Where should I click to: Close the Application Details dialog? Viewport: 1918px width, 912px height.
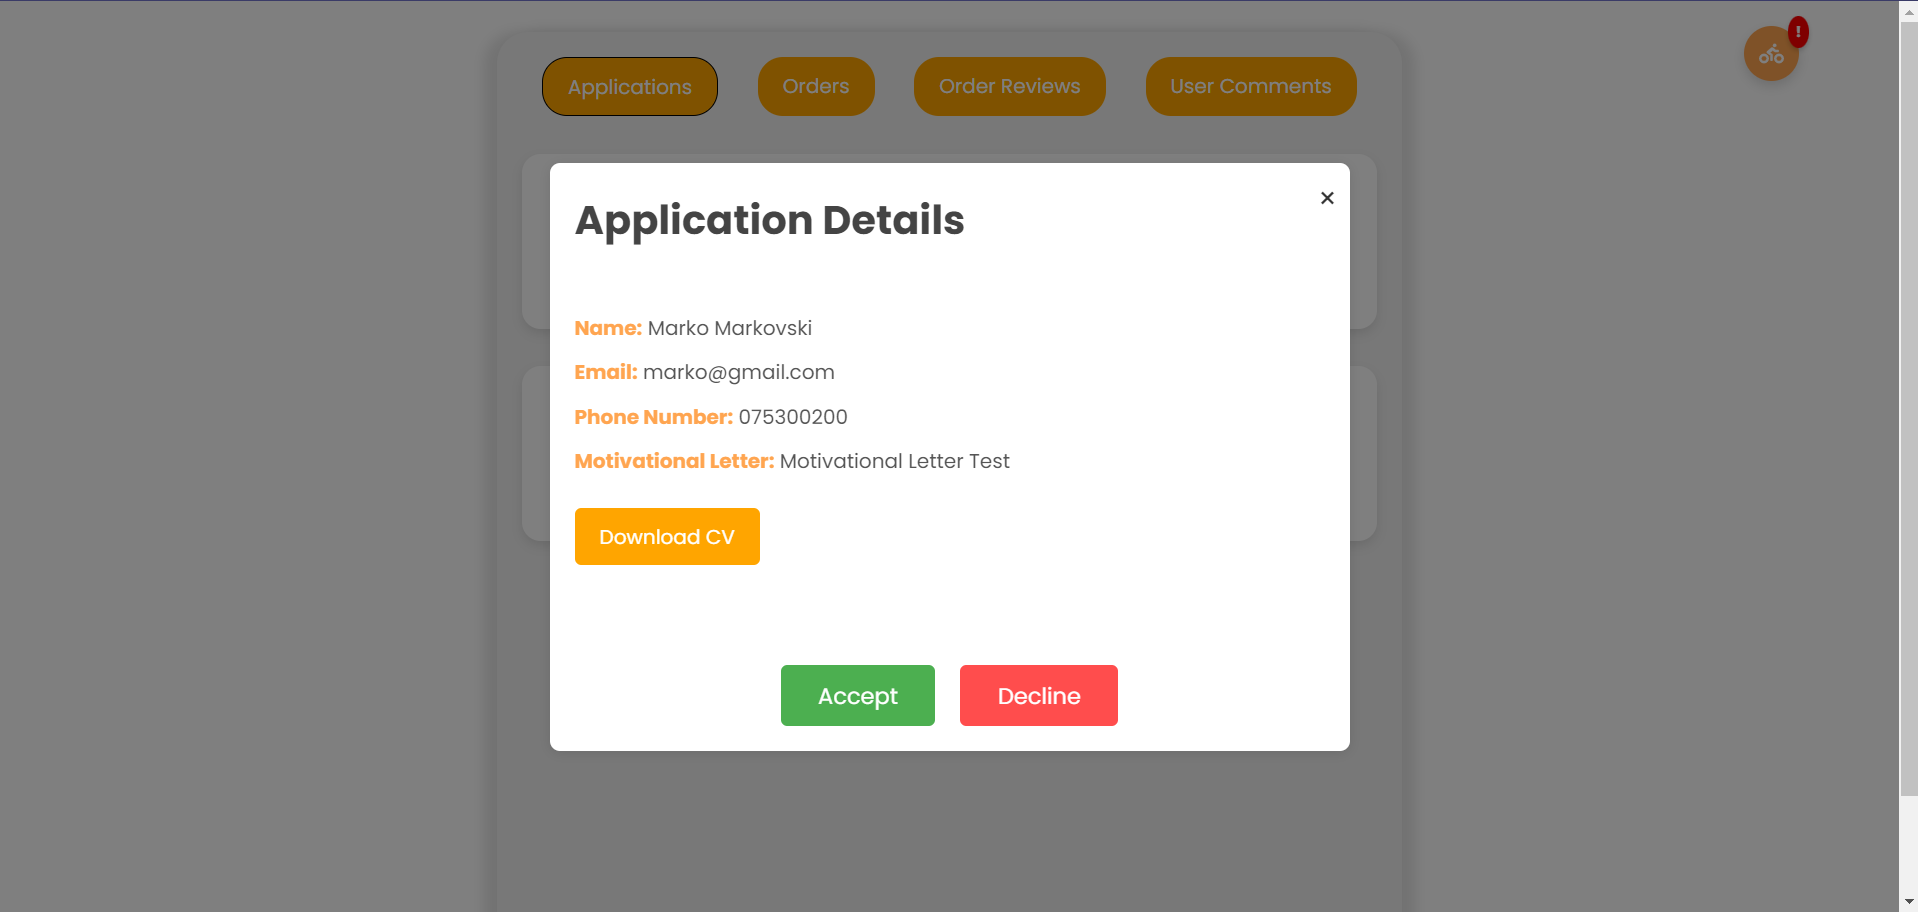click(x=1327, y=198)
